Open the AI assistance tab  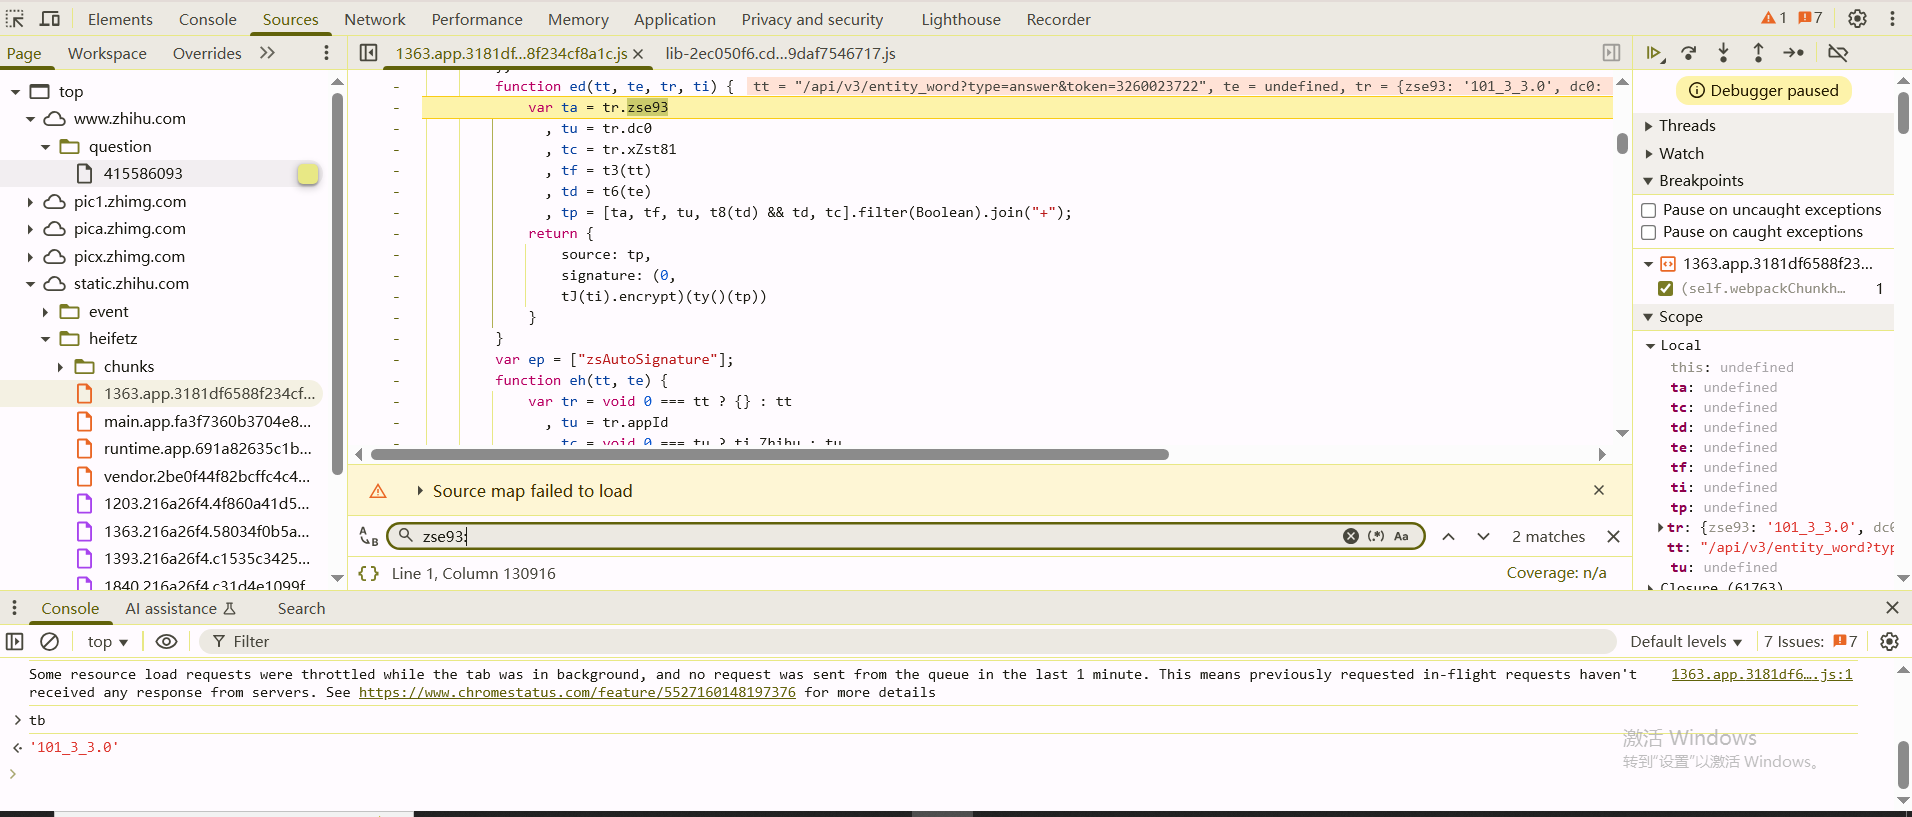pos(171,608)
